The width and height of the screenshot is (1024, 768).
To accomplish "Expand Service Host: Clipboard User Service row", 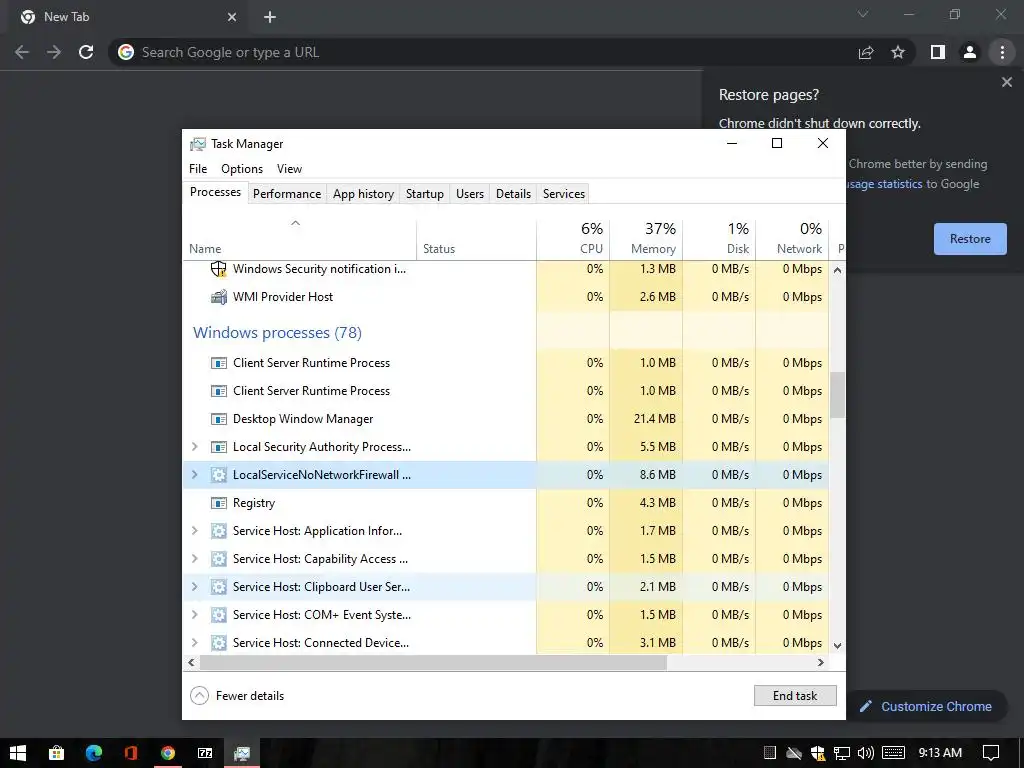I will coord(194,587).
